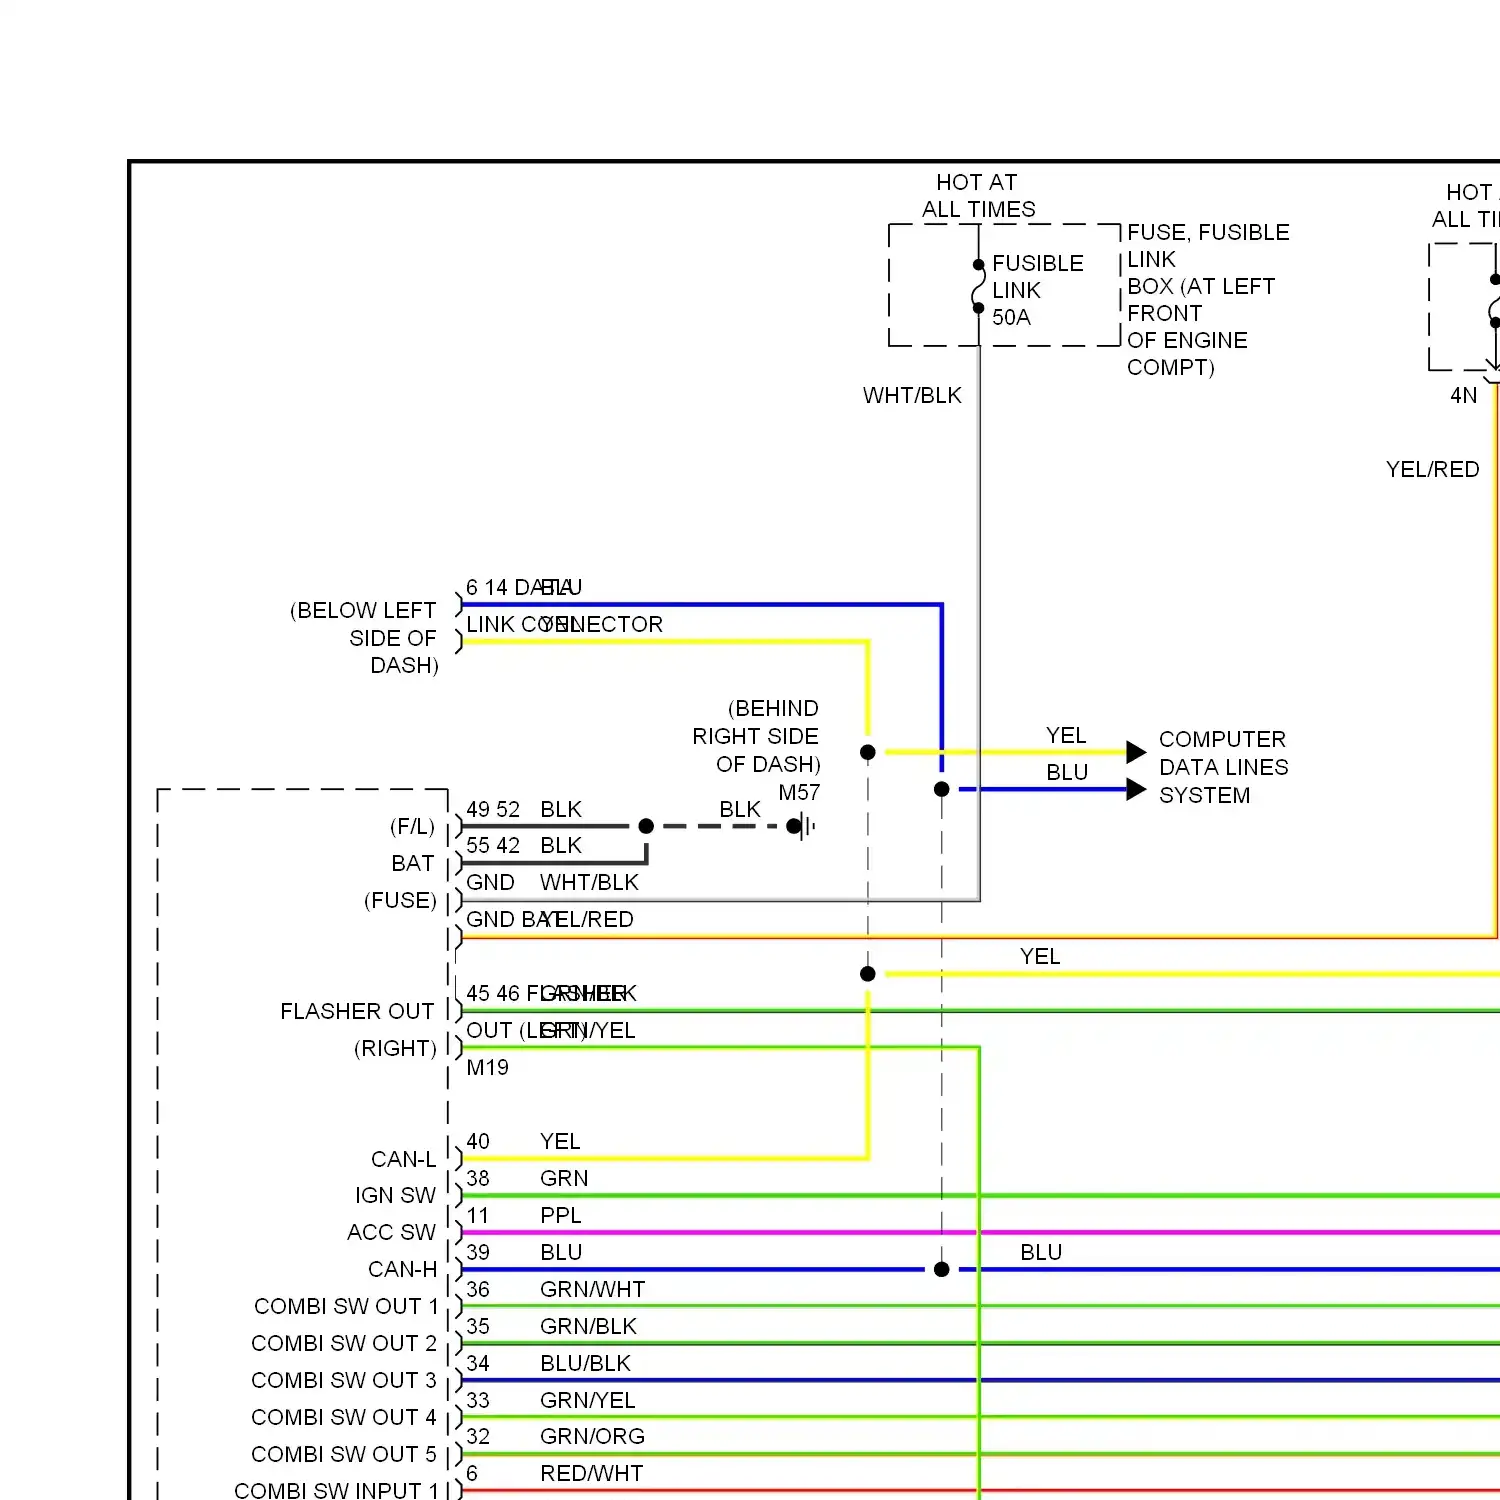The width and height of the screenshot is (1500, 1500).
Task: Click the BLK label next to M57 ground
Action: tap(740, 810)
